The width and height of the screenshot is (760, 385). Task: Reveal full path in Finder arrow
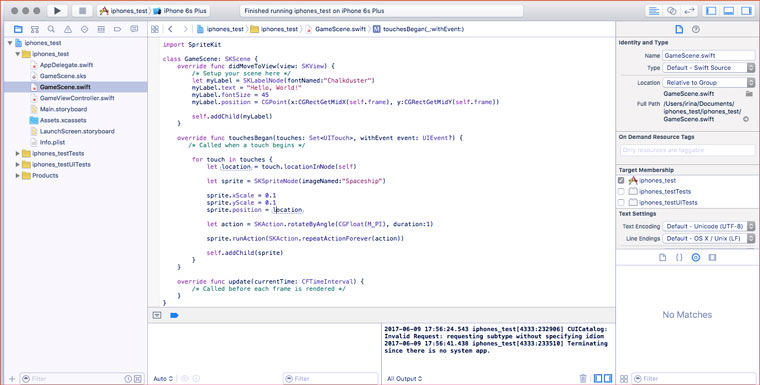[x=746, y=119]
